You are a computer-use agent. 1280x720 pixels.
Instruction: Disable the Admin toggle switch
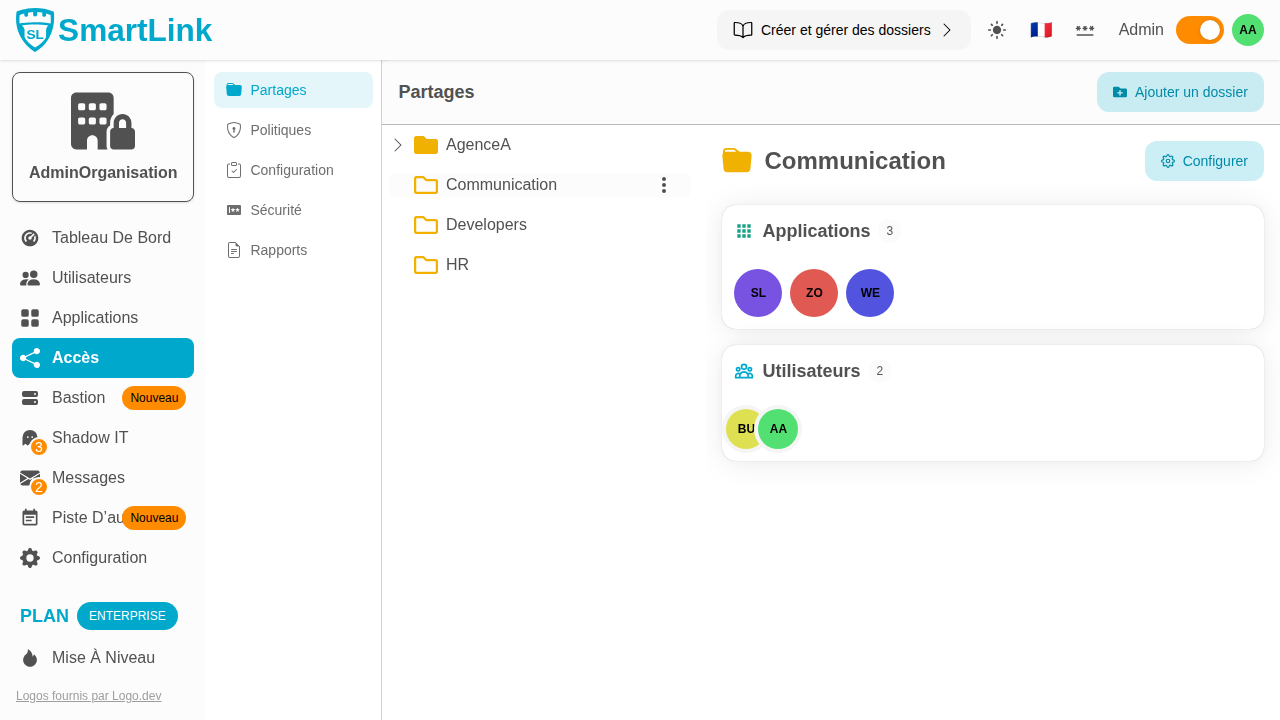pos(1199,30)
